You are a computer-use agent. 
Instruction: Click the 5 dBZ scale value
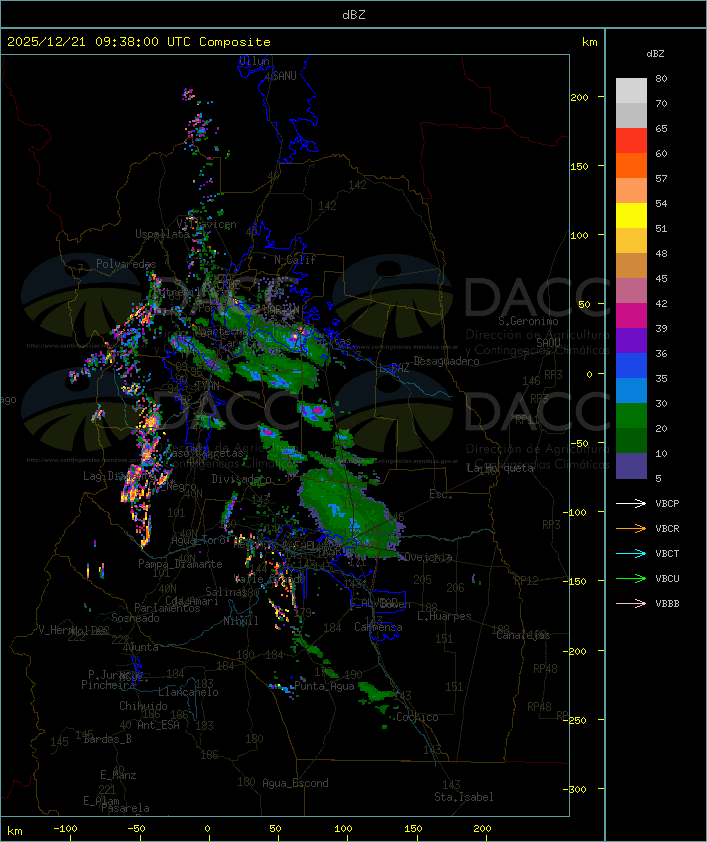[x=658, y=478]
